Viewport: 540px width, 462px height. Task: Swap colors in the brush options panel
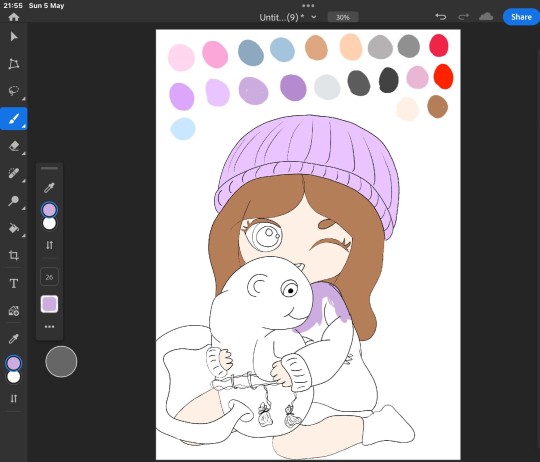pyautogui.click(x=49, y=245)
